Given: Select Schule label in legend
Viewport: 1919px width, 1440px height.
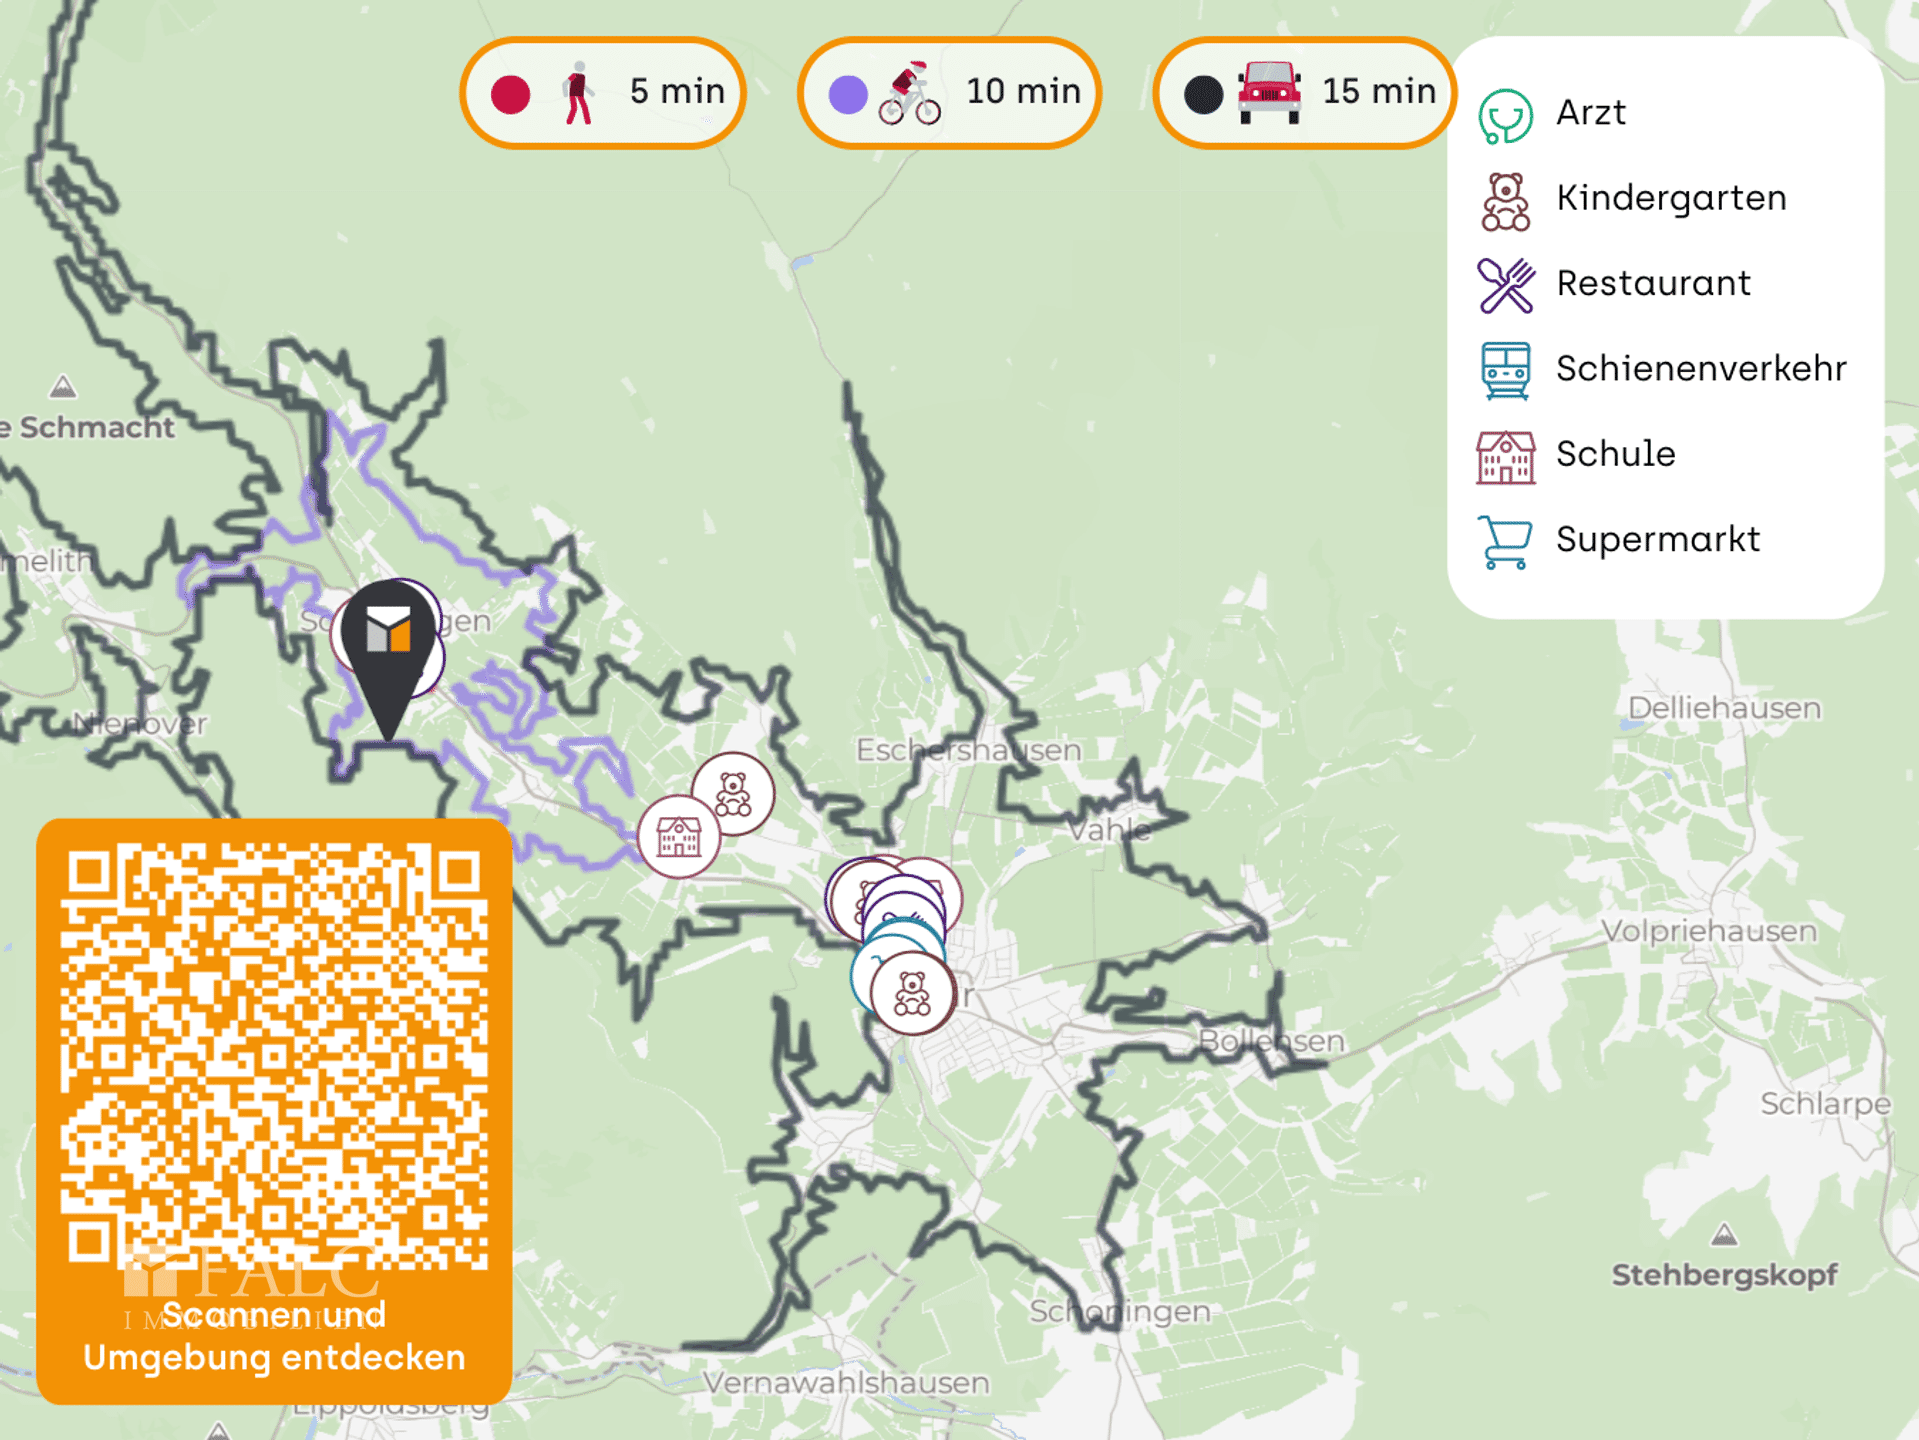Looking at the screenshot, I should [1615, 454].
